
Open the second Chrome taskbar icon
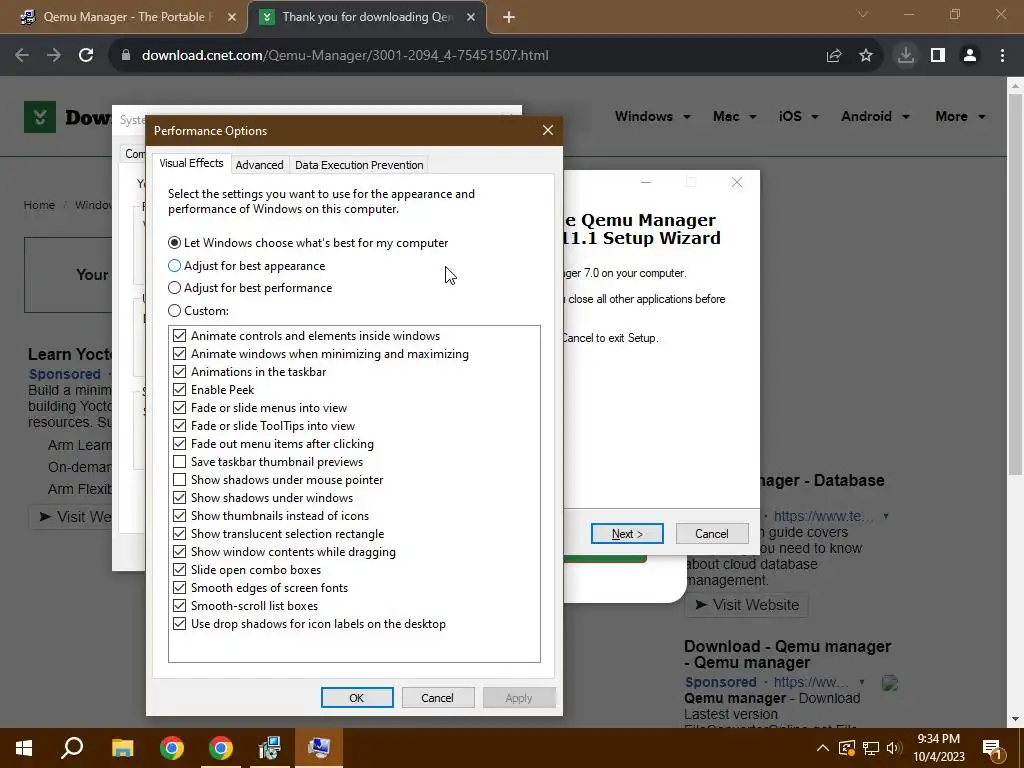221,748
